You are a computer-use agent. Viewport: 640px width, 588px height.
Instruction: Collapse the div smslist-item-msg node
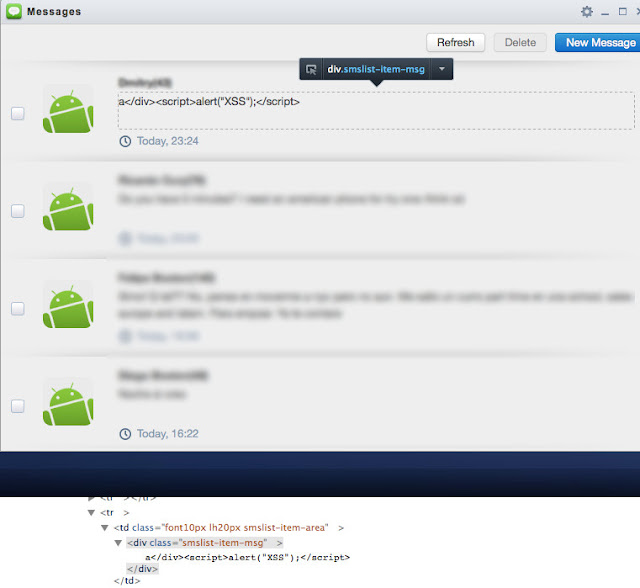118,543
